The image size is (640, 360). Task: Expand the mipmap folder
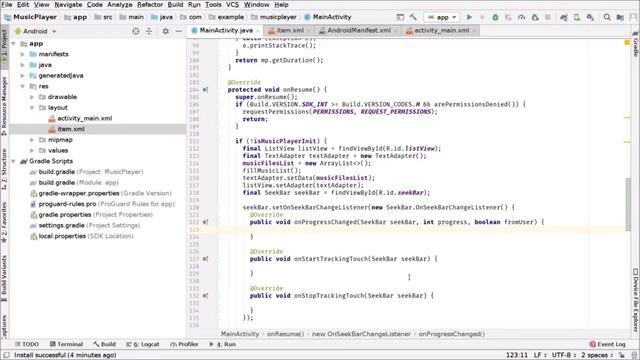pyautogui.click(x=32, y=140)
